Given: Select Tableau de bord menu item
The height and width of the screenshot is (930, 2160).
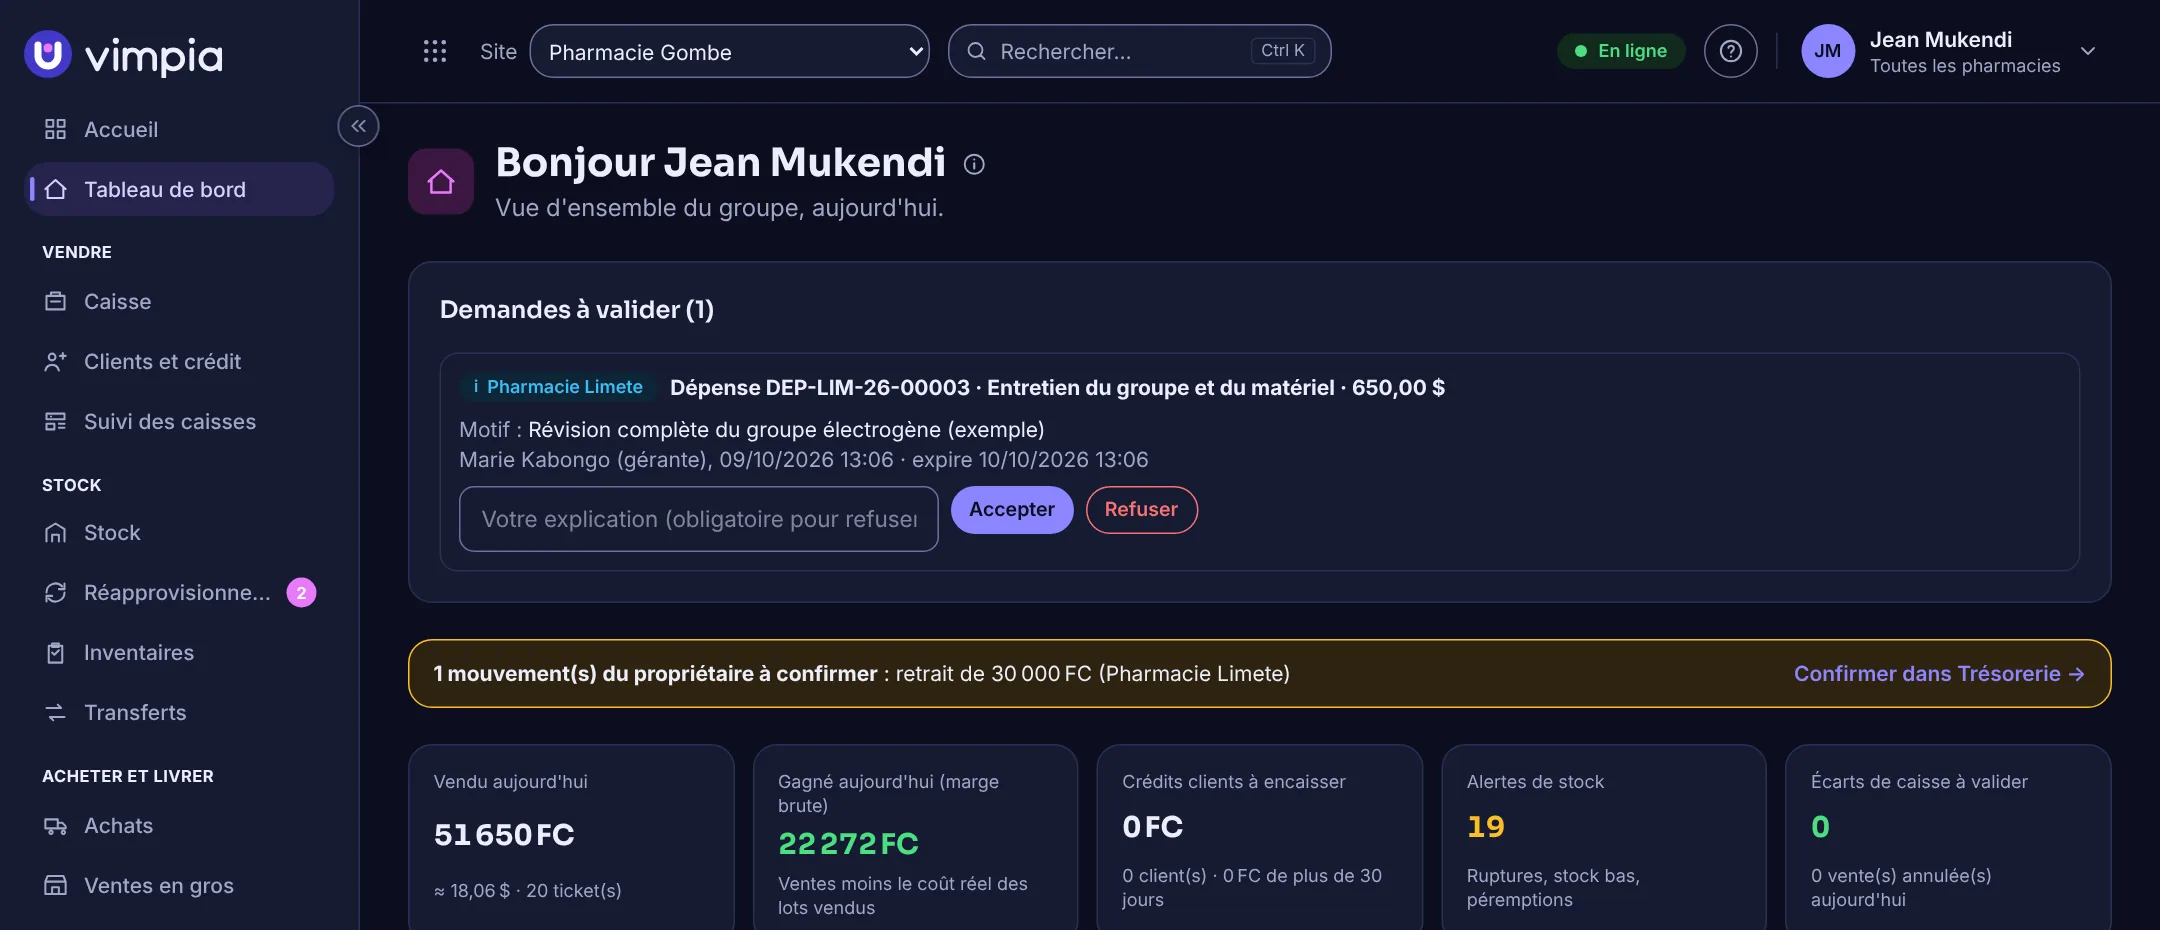Looking at the screenshot, I should 179,189.
